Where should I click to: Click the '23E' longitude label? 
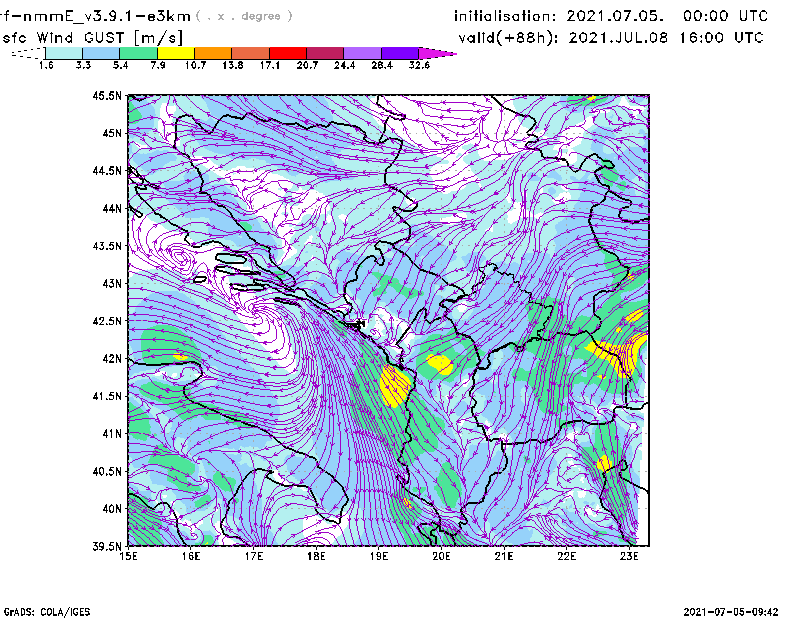[629, 556]
